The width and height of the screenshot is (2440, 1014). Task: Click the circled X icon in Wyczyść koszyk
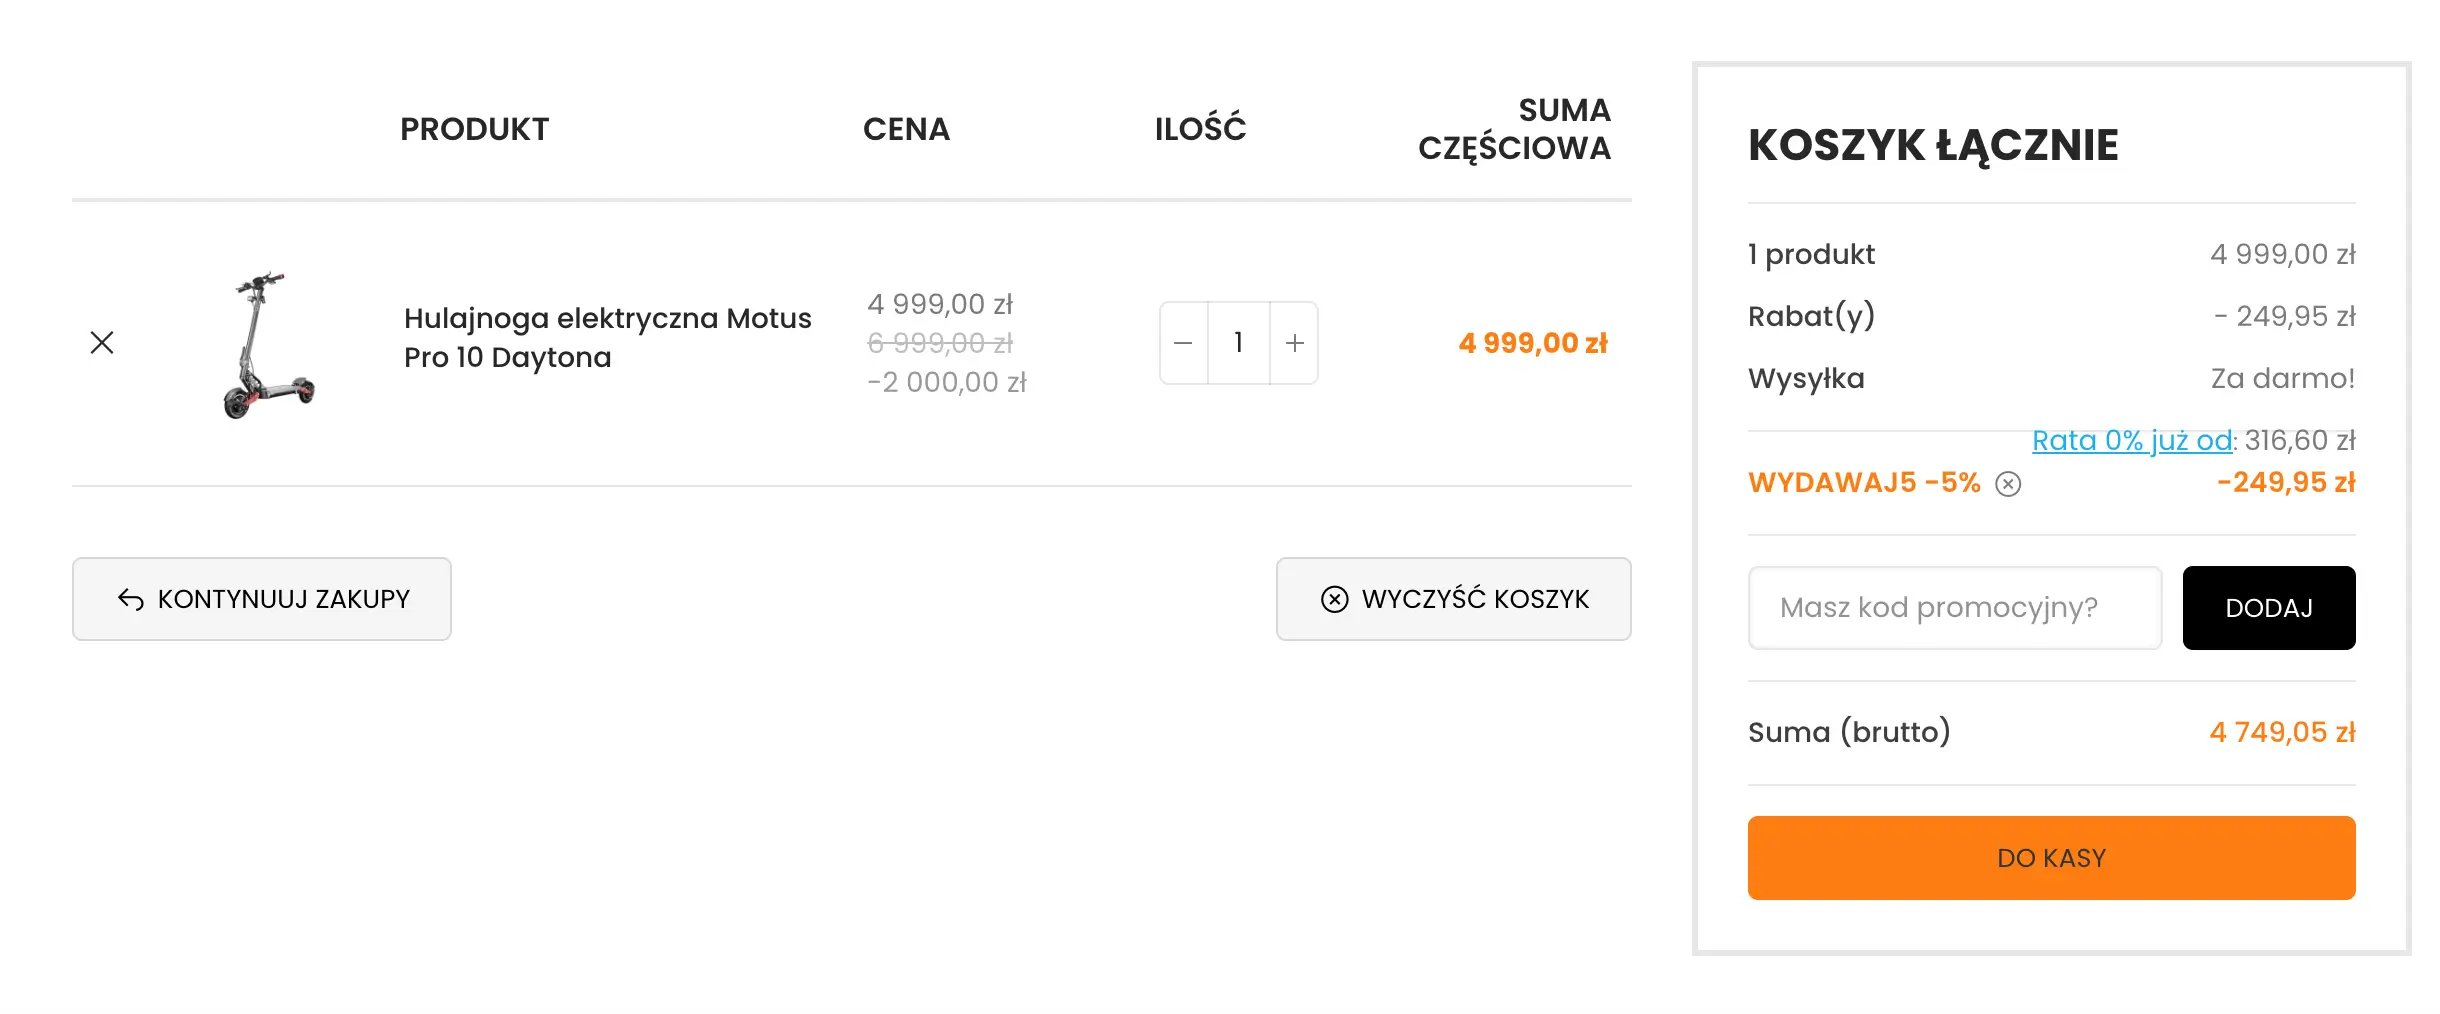(x=1335, y=599)
